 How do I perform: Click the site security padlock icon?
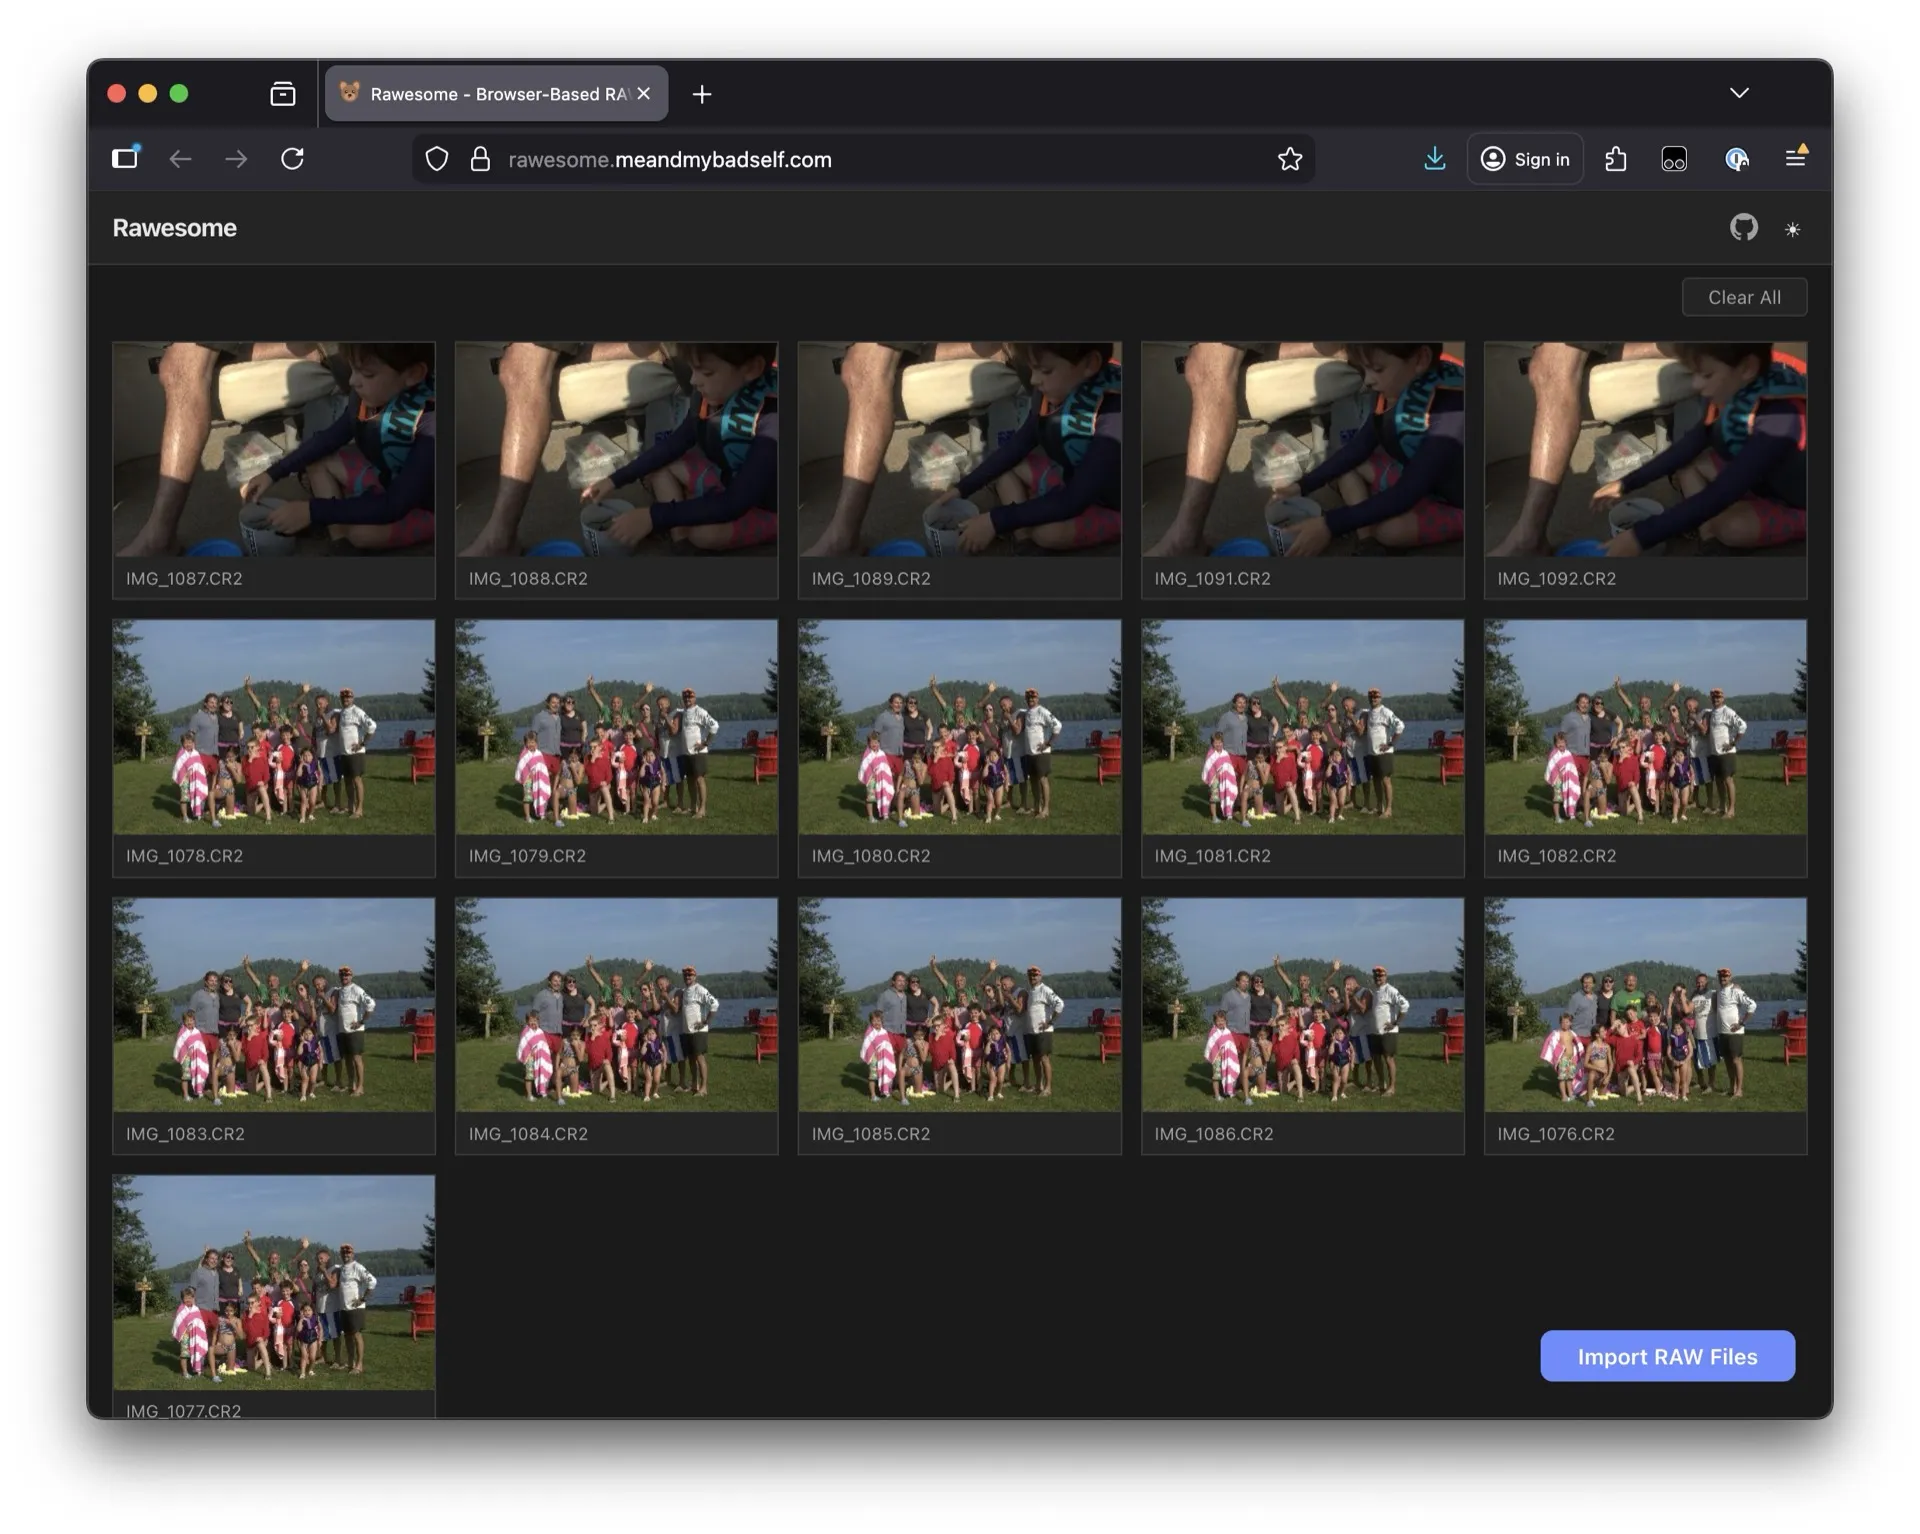coord(480,159)
